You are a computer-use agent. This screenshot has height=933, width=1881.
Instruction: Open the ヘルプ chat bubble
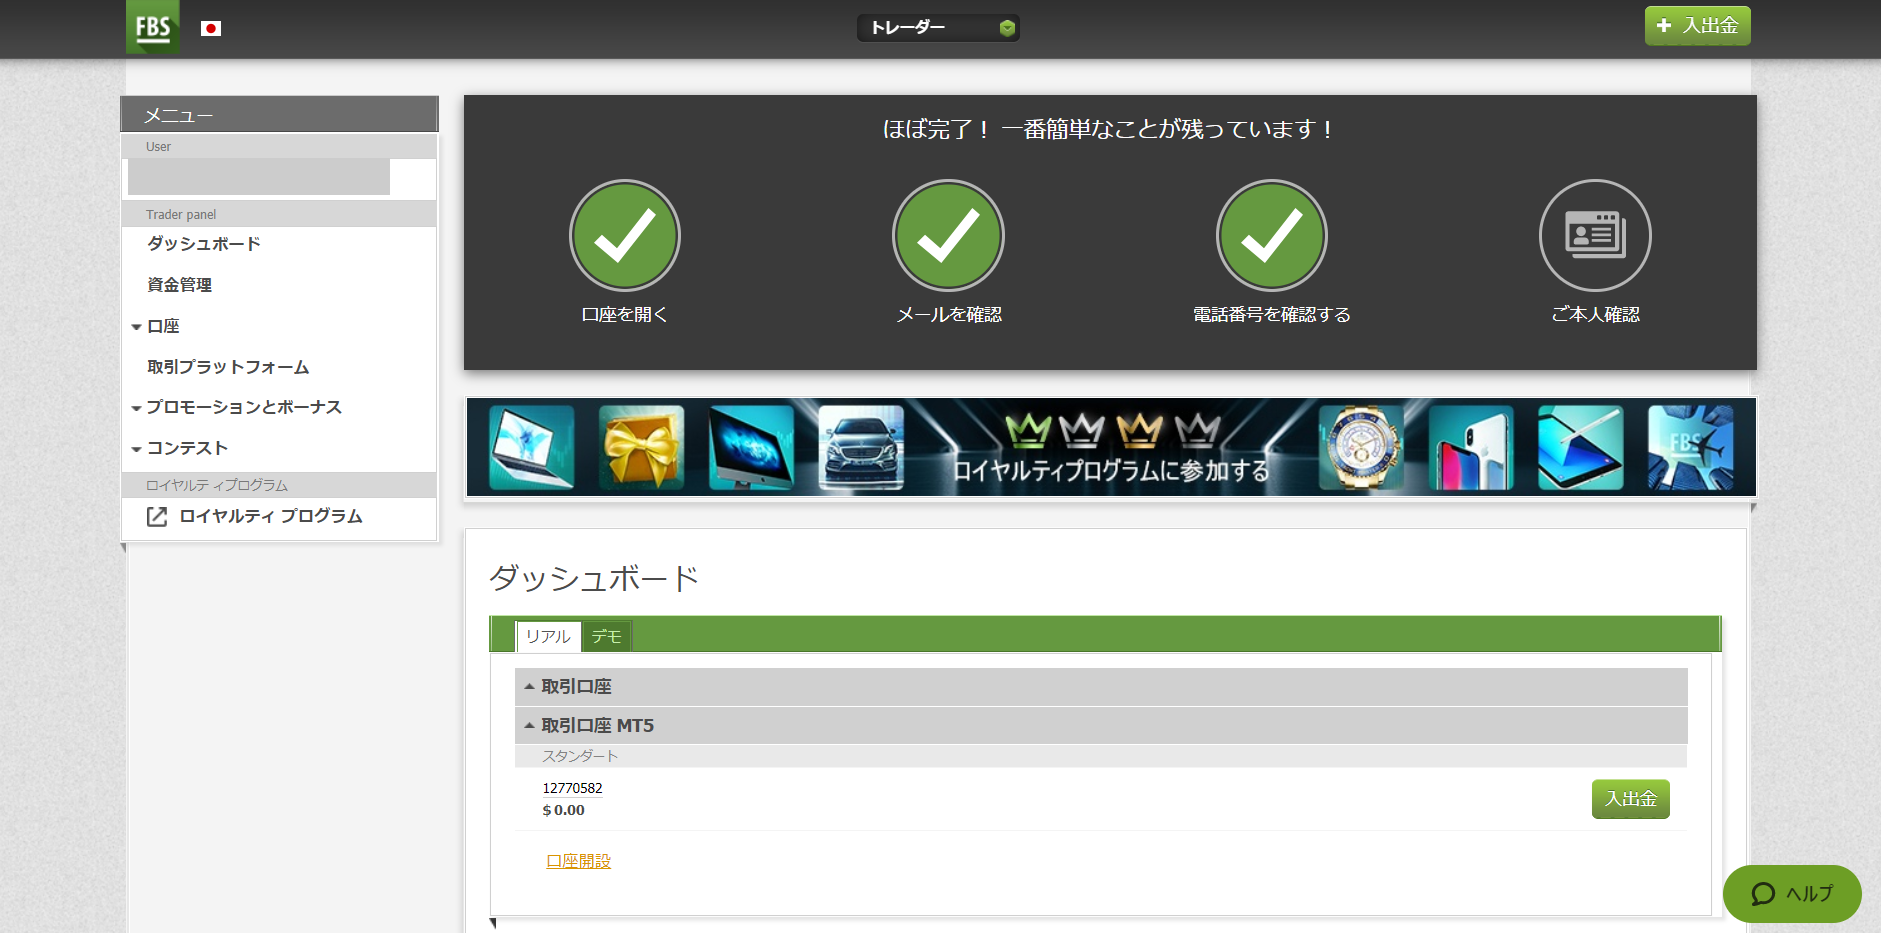click(1791, 893)
